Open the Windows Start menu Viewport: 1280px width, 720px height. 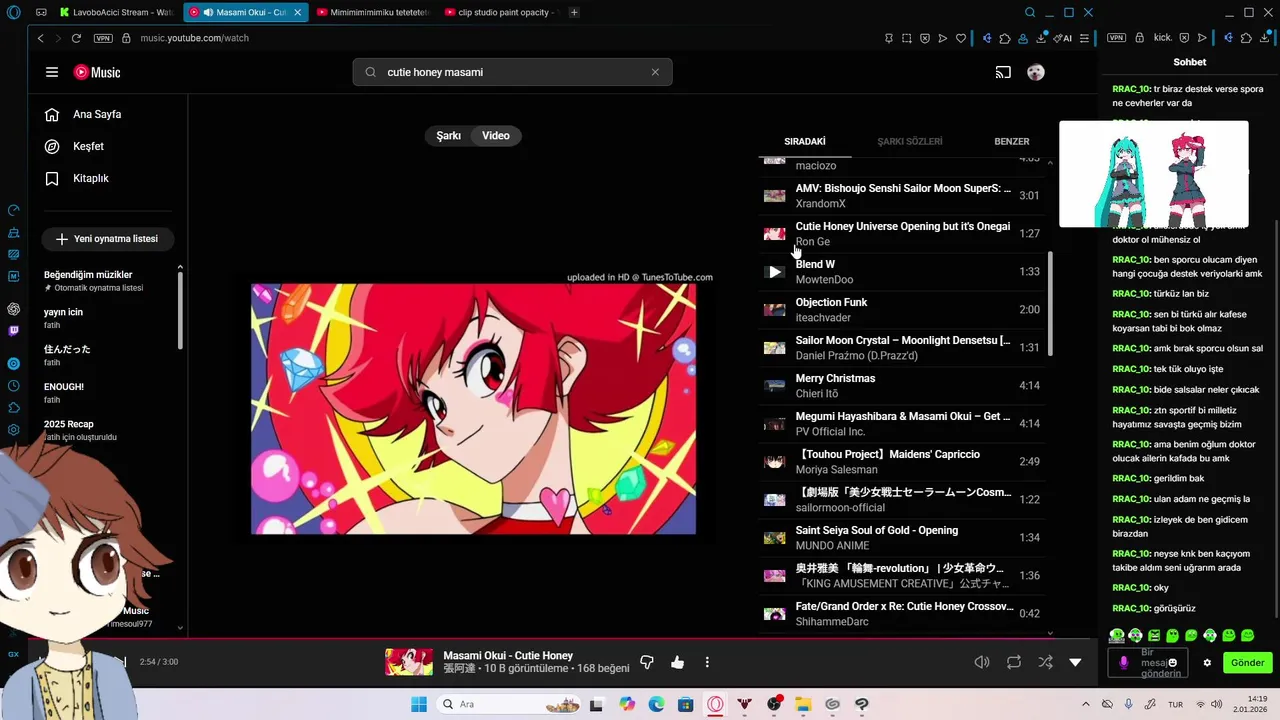[x=419, y=704]
